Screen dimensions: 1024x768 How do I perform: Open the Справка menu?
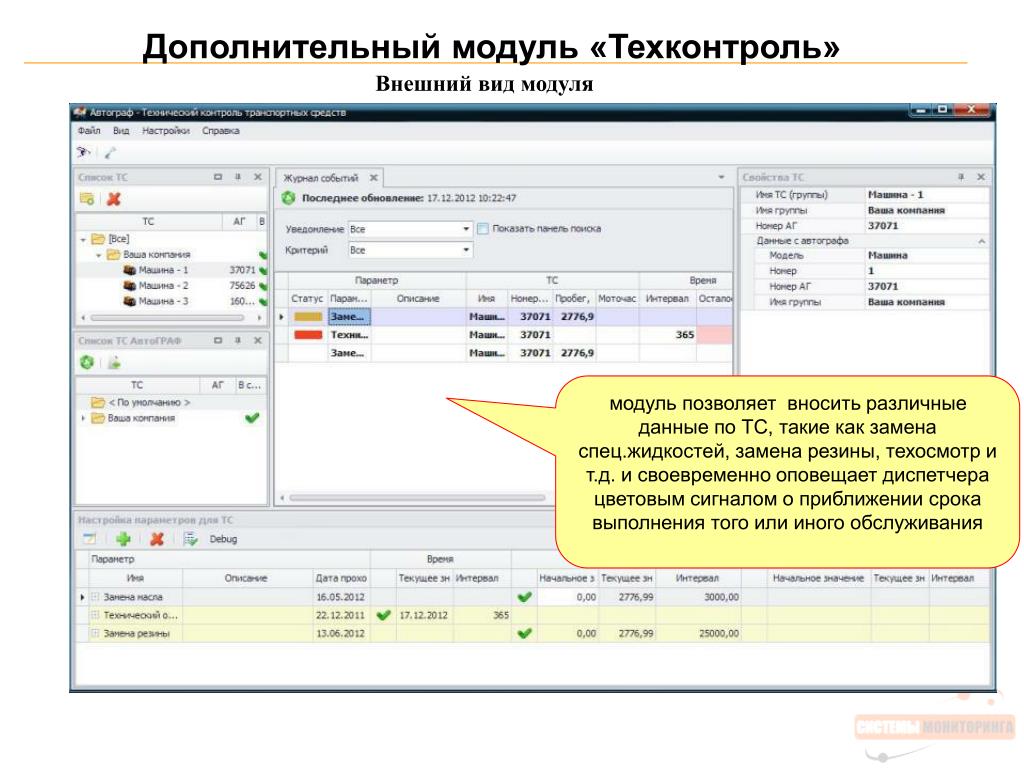221,131
